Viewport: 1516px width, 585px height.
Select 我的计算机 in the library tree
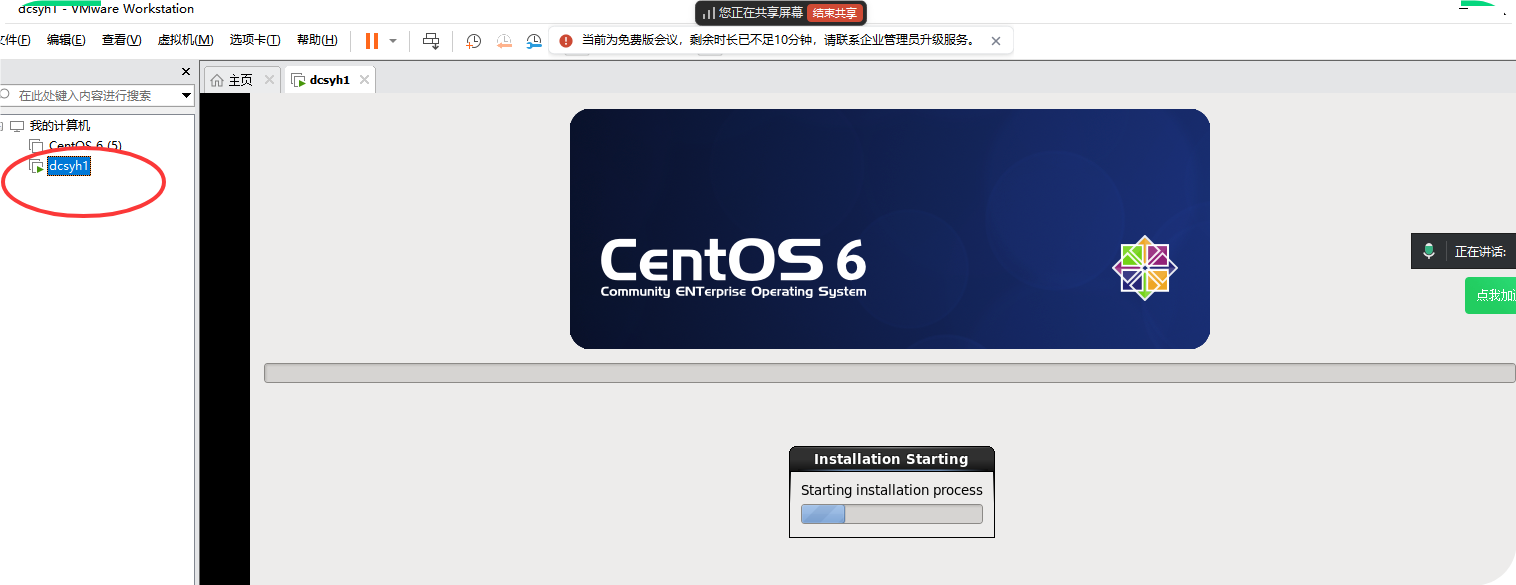pos(59,126)
